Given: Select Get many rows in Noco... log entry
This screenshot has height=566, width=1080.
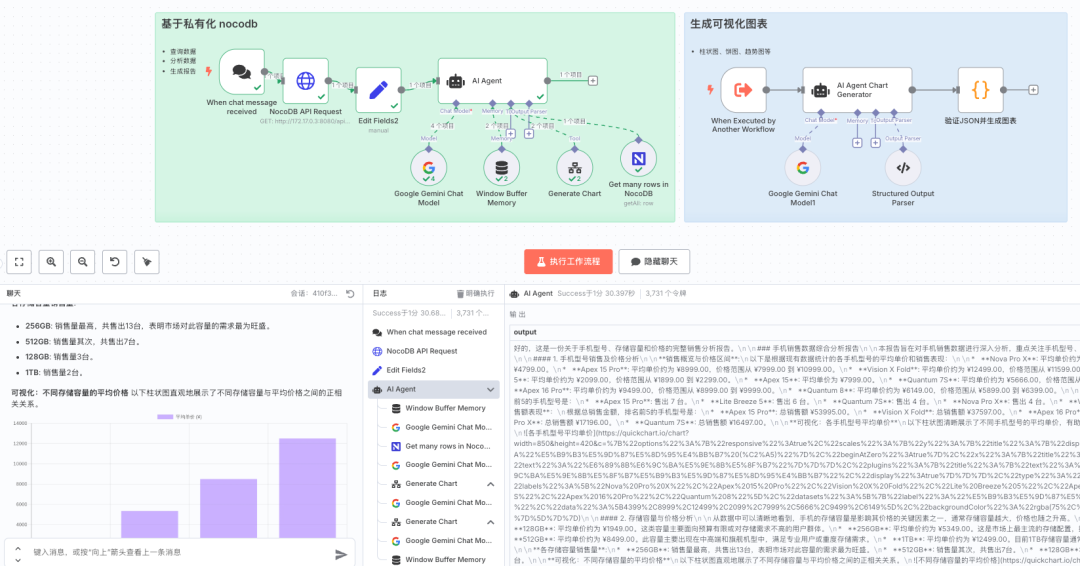Looking at the screenshot, I should [441, 446].
